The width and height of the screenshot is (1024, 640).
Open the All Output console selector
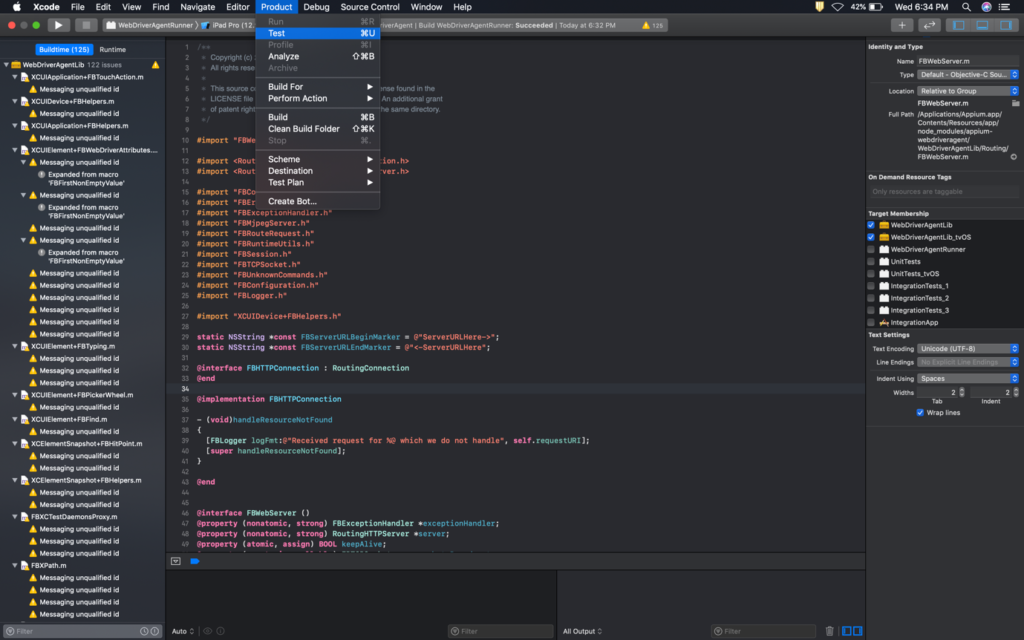pos(583,632)
